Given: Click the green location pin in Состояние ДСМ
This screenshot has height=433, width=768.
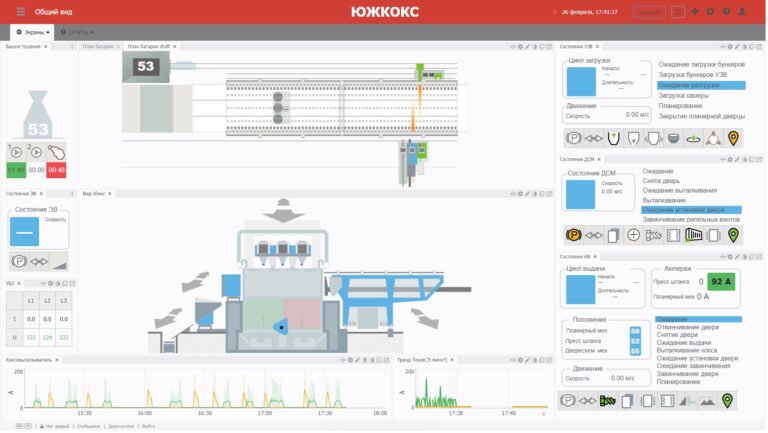Looking at the screenshot, I should pos(733,236).
